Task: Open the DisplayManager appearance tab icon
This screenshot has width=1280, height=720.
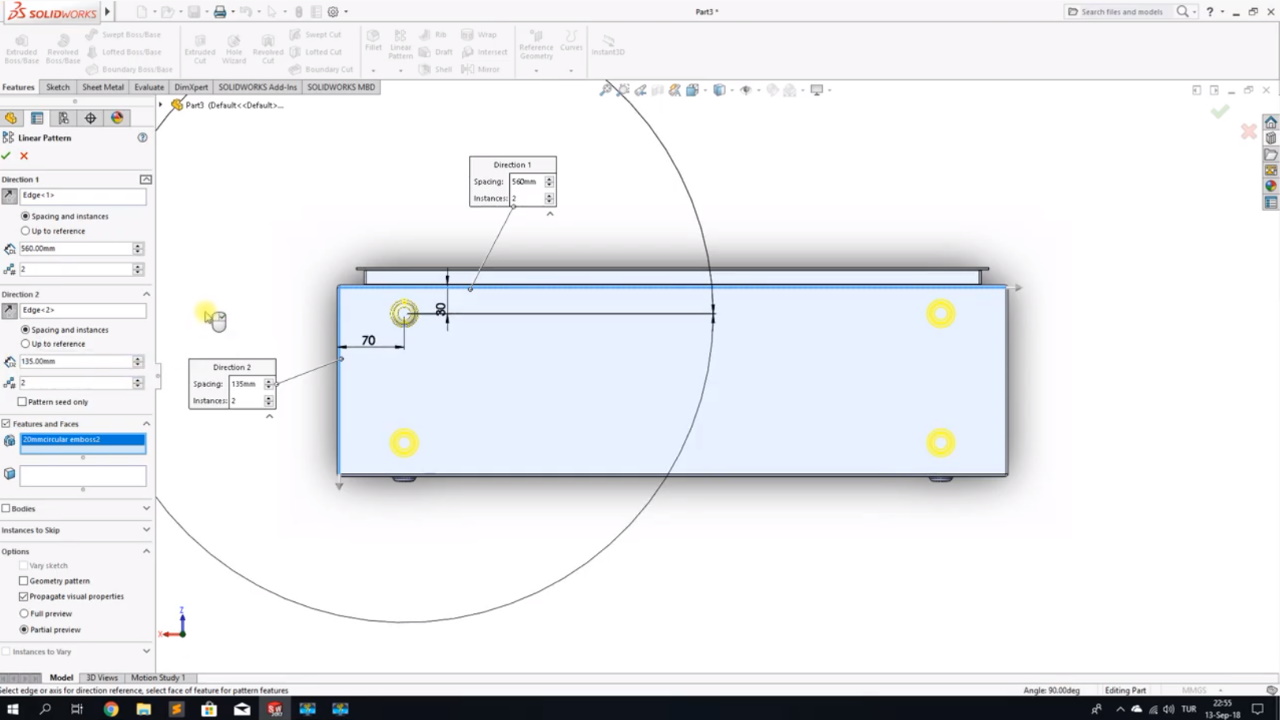Action: pos(117,118)
